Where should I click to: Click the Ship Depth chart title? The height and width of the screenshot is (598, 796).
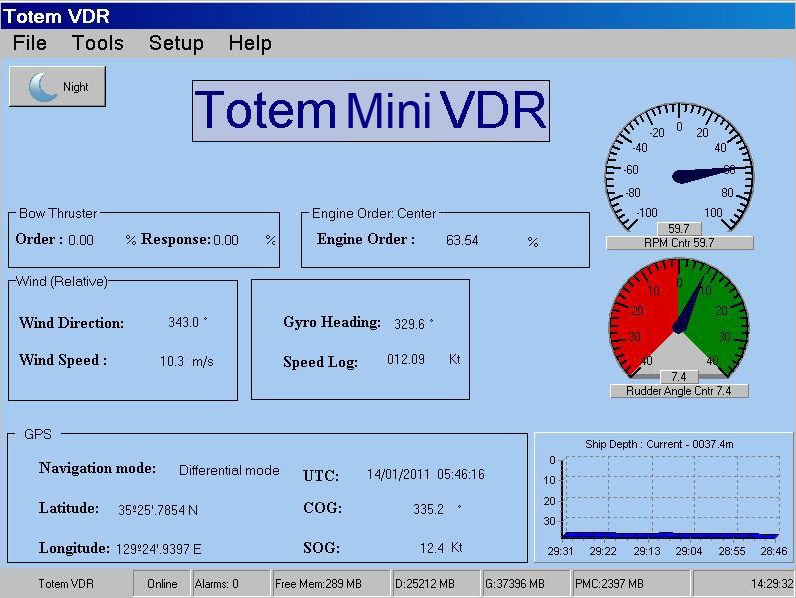(x=659, y=444)
